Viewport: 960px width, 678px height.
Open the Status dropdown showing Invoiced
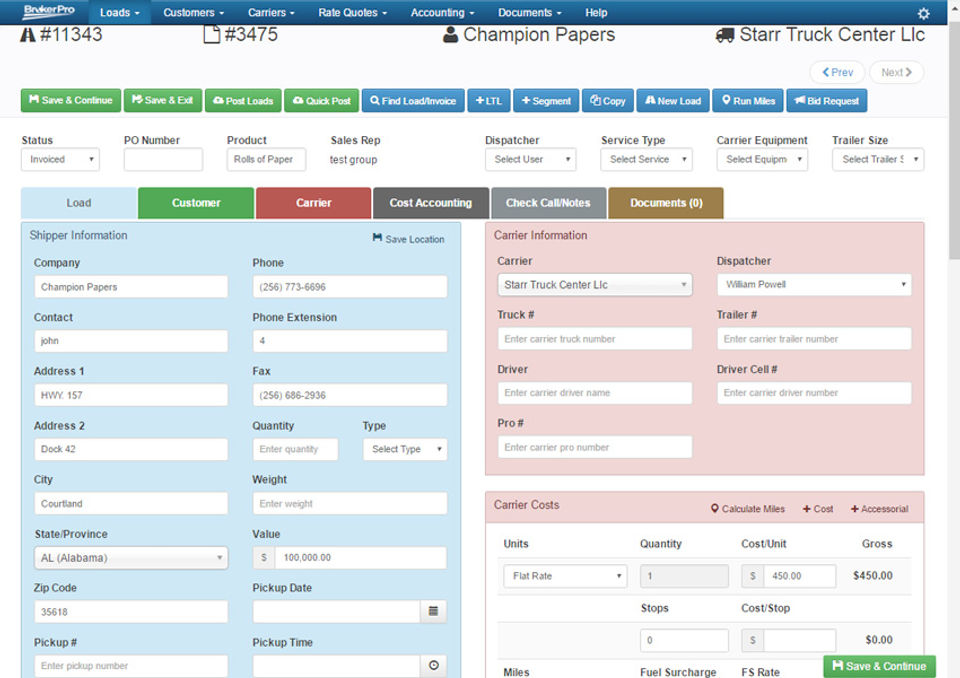point(61,159)
